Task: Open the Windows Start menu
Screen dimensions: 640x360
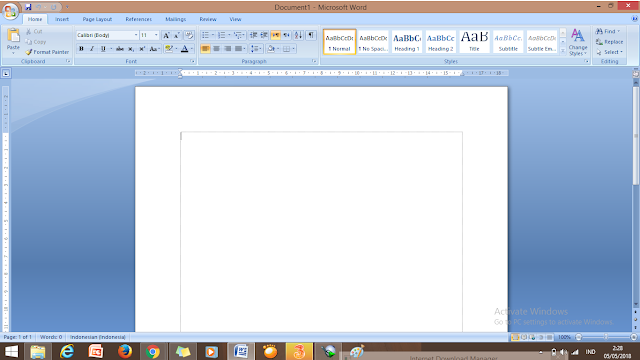Action: tap(11, 351)
